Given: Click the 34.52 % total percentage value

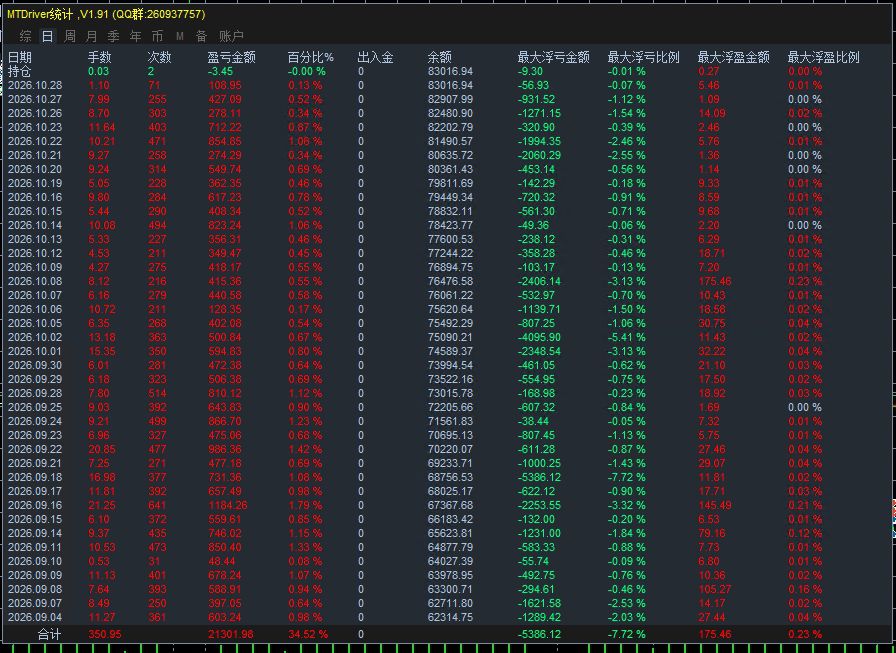Looking at the screenshot, I should click(x=308, y=634).
